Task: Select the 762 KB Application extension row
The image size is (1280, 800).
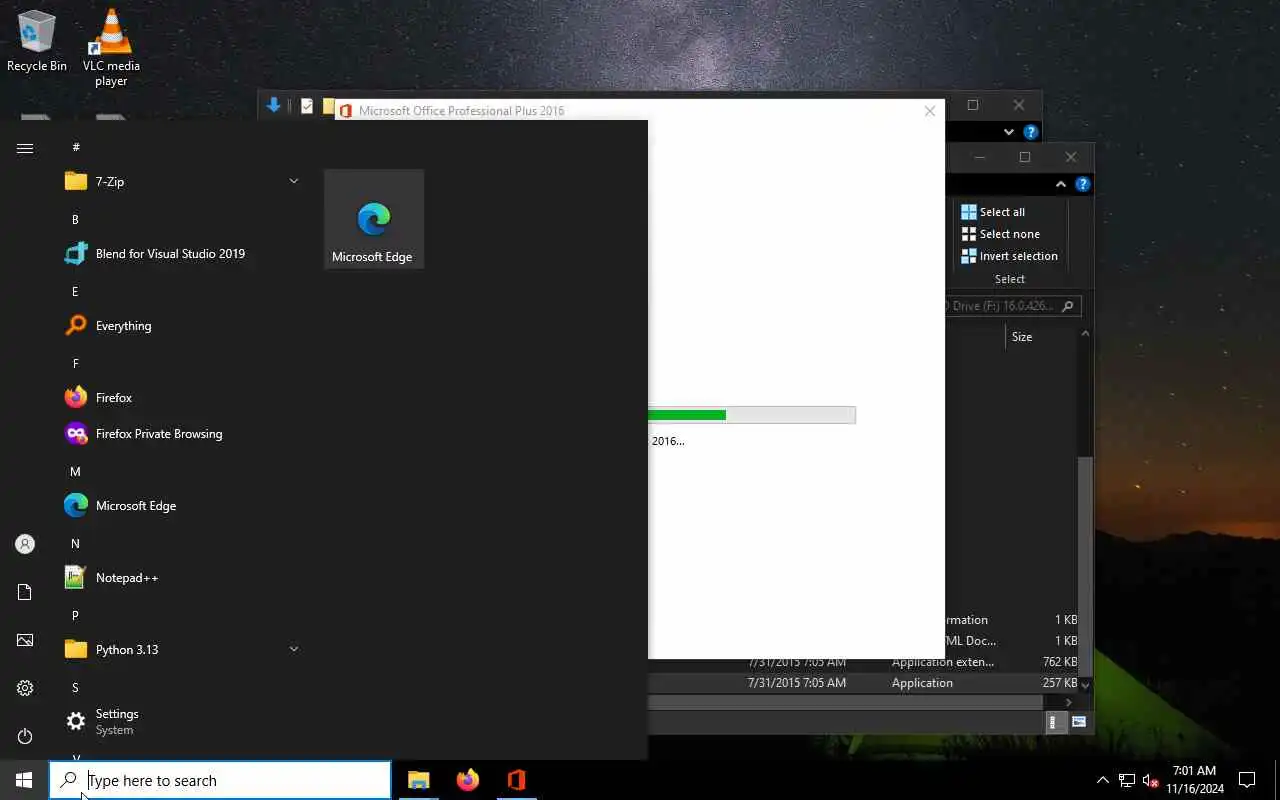Action: point(864,662)
